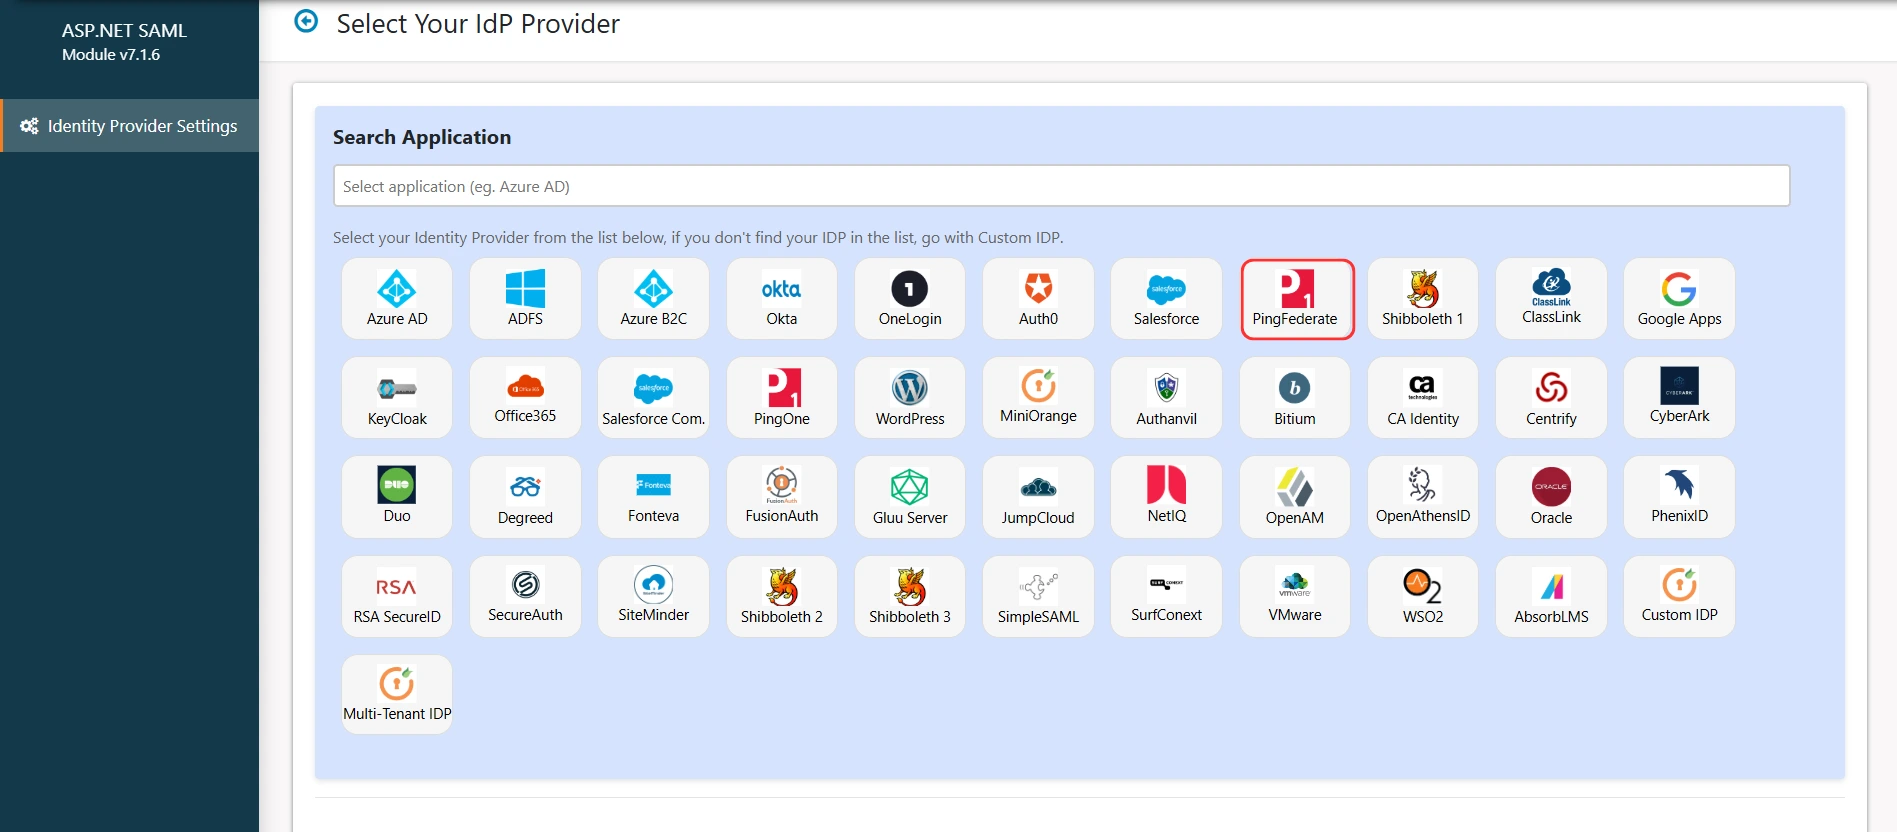Pick the Duo identity provider
This screenshot has width=1897, height=832.
[x=397, y=497]
